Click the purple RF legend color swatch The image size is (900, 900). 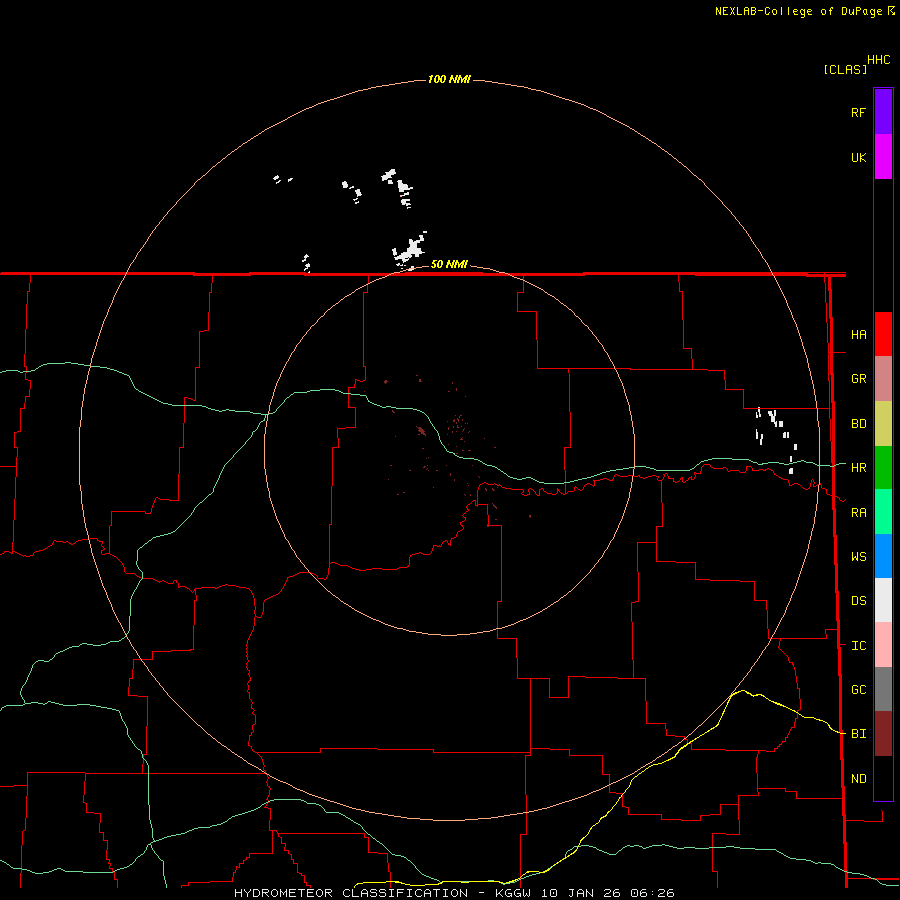coord(883,112)
